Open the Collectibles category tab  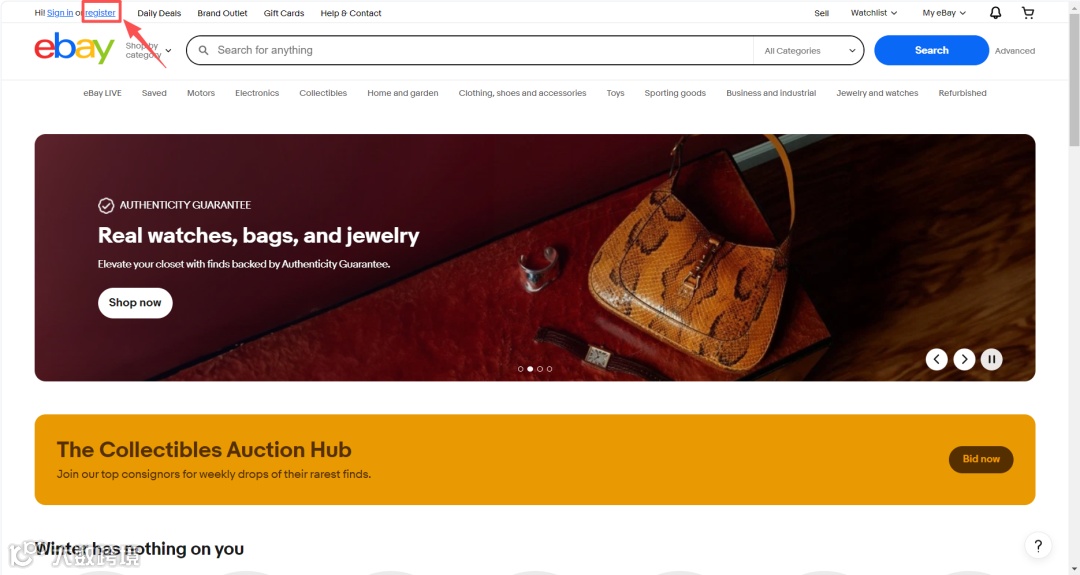tap(323, 93)
